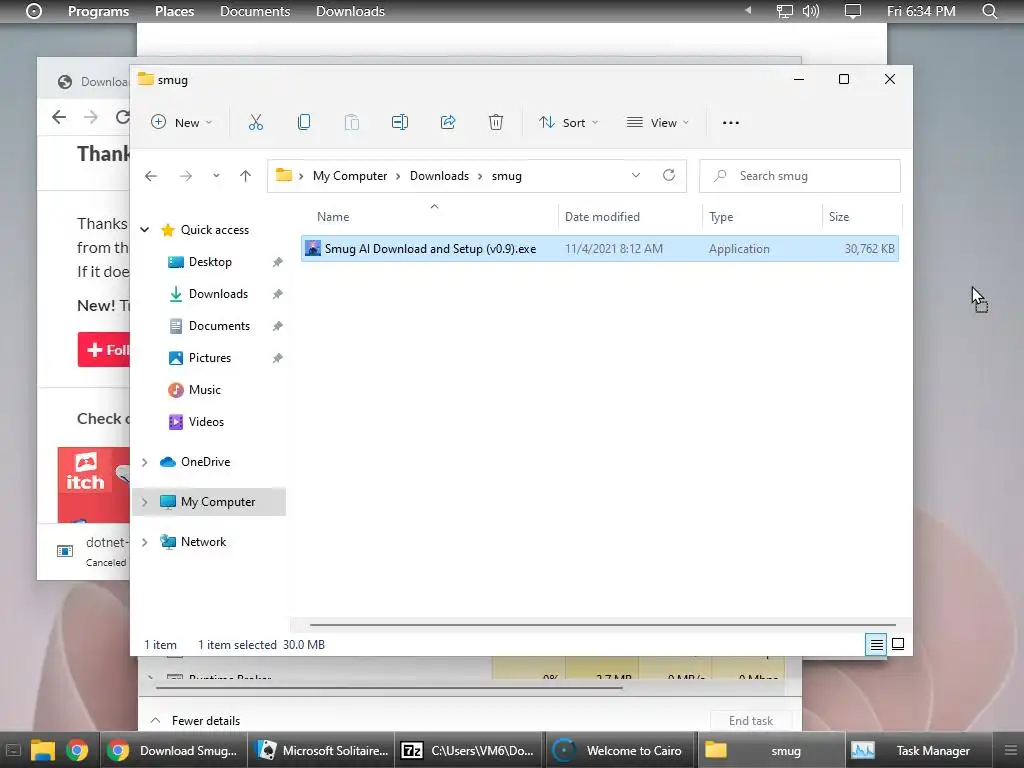Image resolution: width=1024 pixels, height=768 pixels.
Task: Open Pictures in Quick access
Action: tap(210, 358)
